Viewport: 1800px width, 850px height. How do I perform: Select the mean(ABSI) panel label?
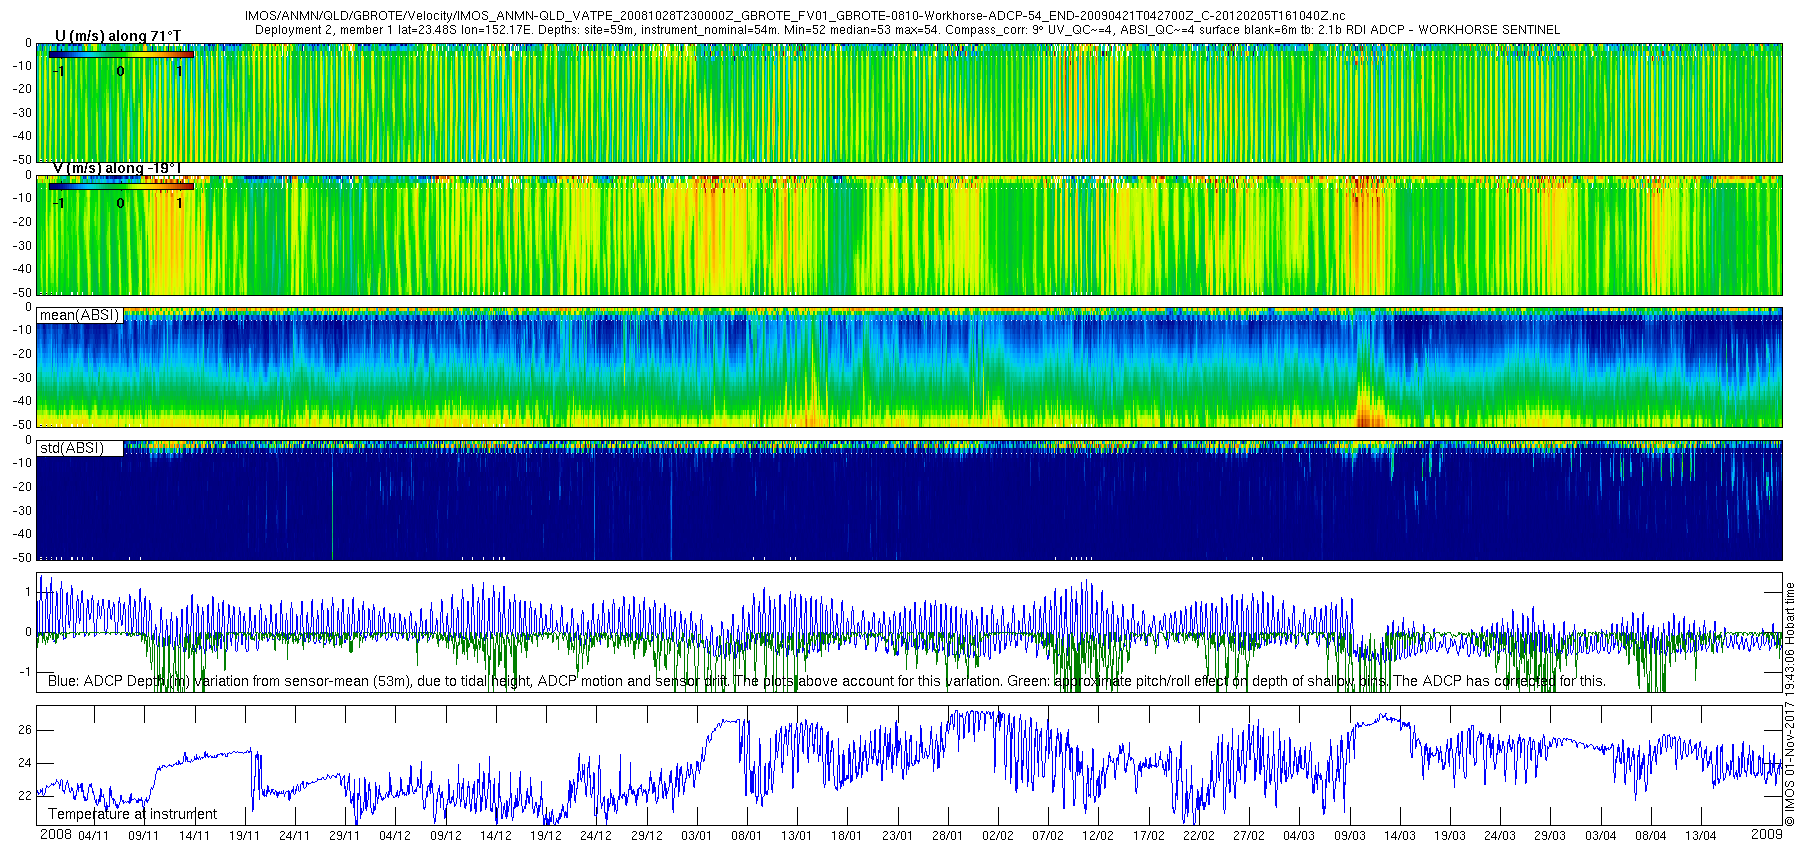coord(79,315)
